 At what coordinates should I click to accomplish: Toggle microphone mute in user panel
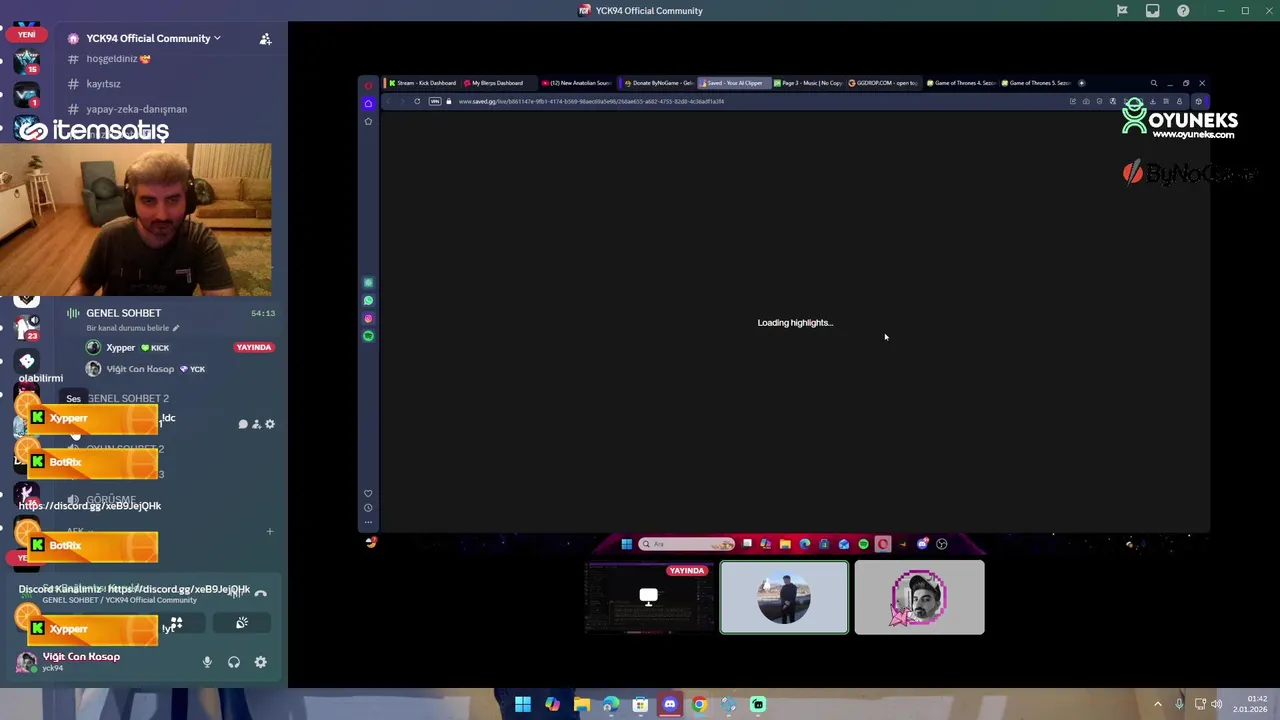pos(207,662)
